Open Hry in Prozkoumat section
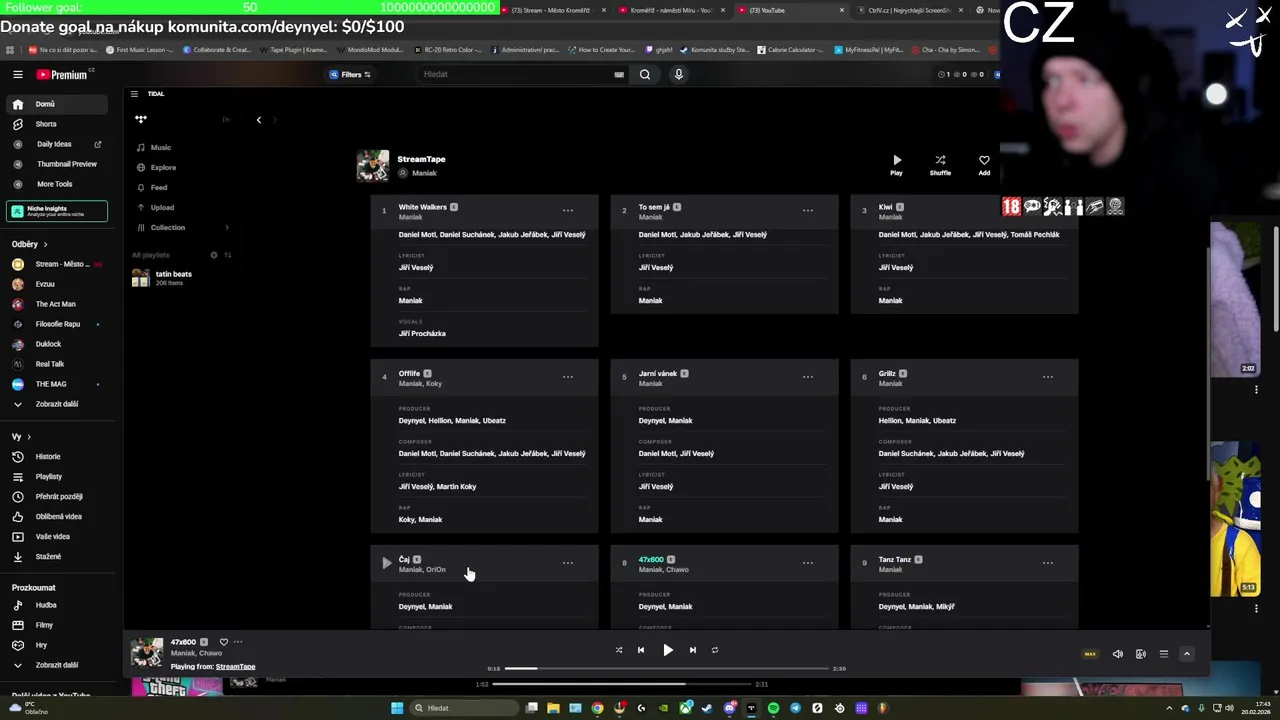Viewport: 1280px width, 720px height. [x=57, y=645]
